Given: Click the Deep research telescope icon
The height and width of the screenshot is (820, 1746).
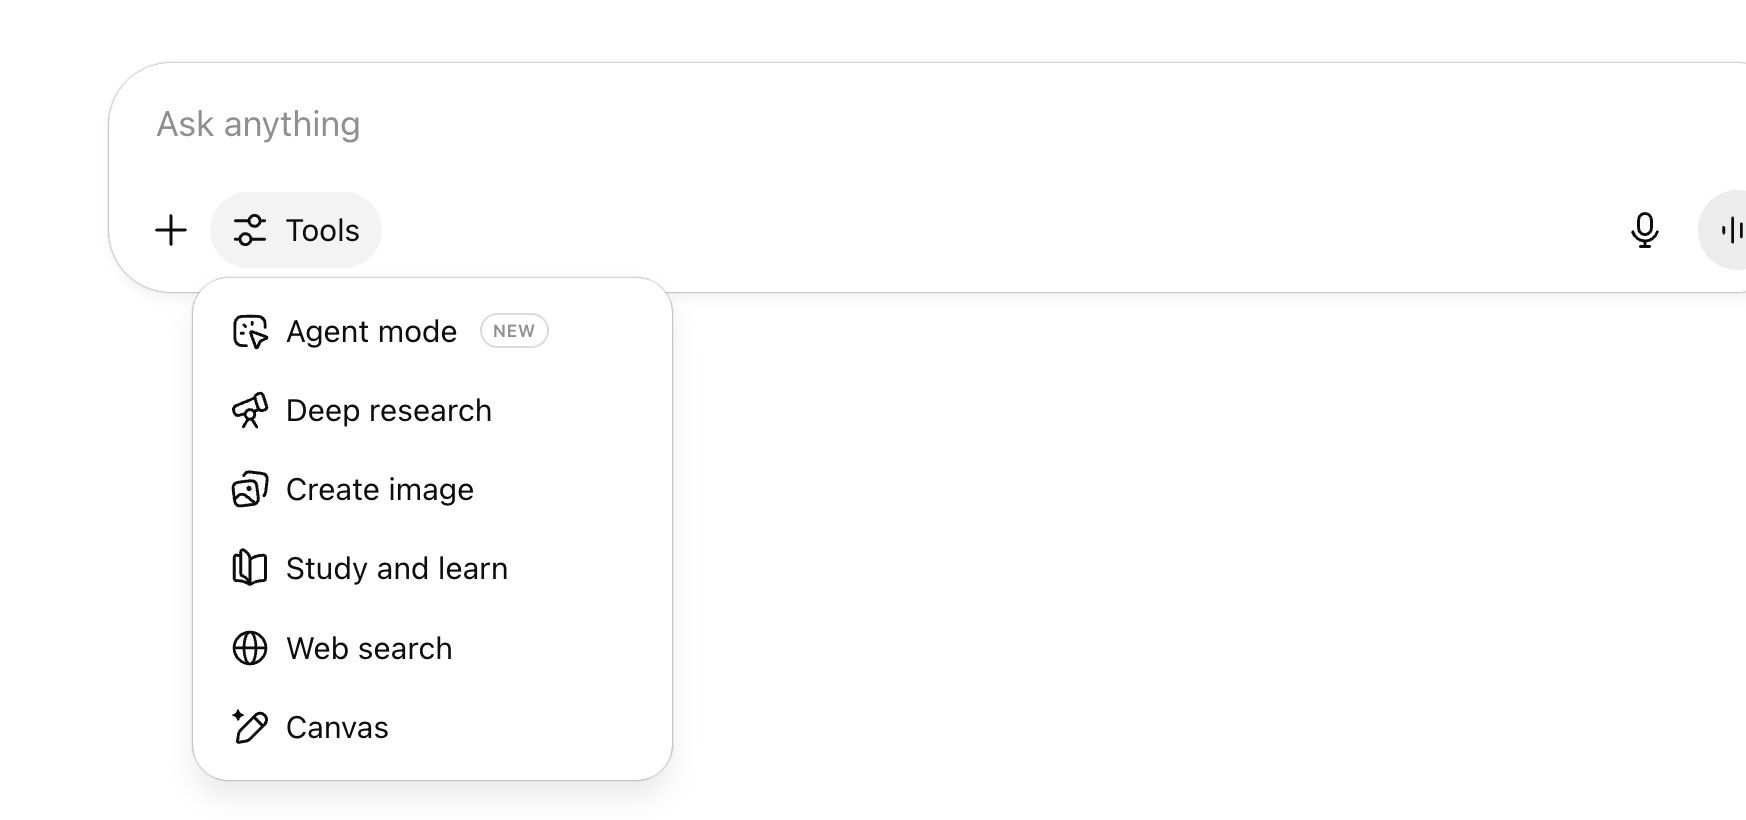Looking at the screenshot, I should 250,411.
